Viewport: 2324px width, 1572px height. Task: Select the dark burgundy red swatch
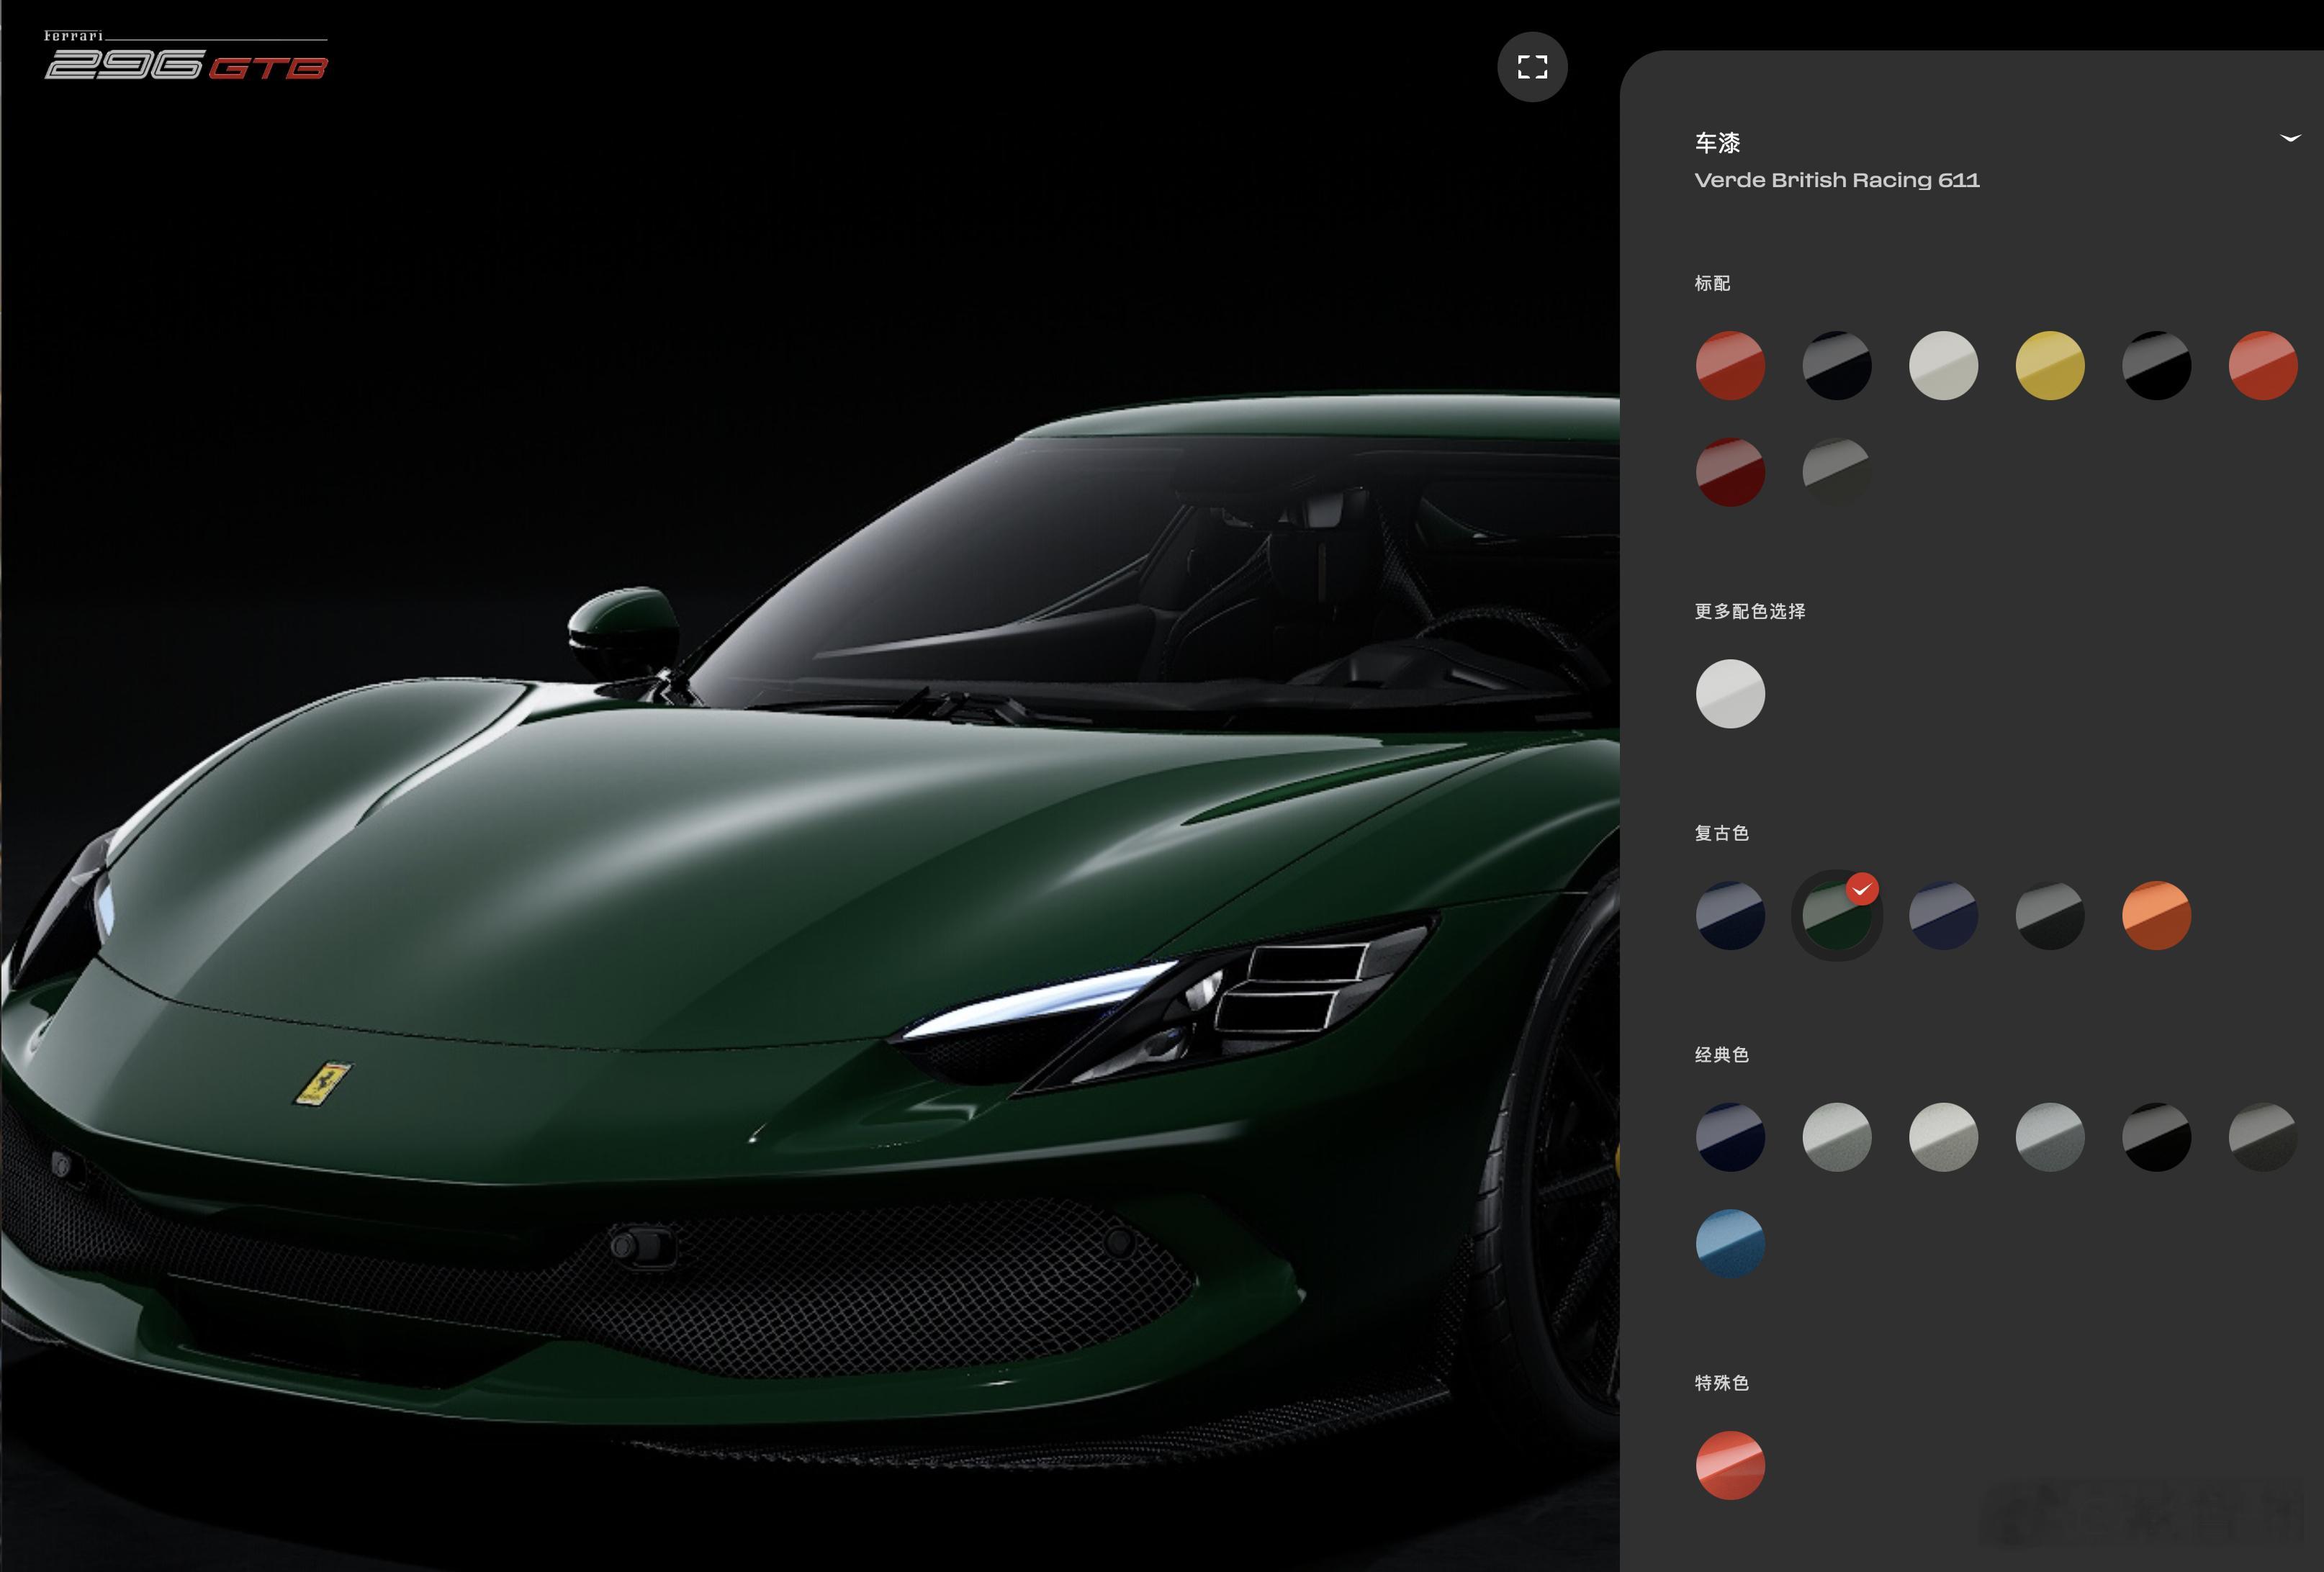coord(1730,472)
